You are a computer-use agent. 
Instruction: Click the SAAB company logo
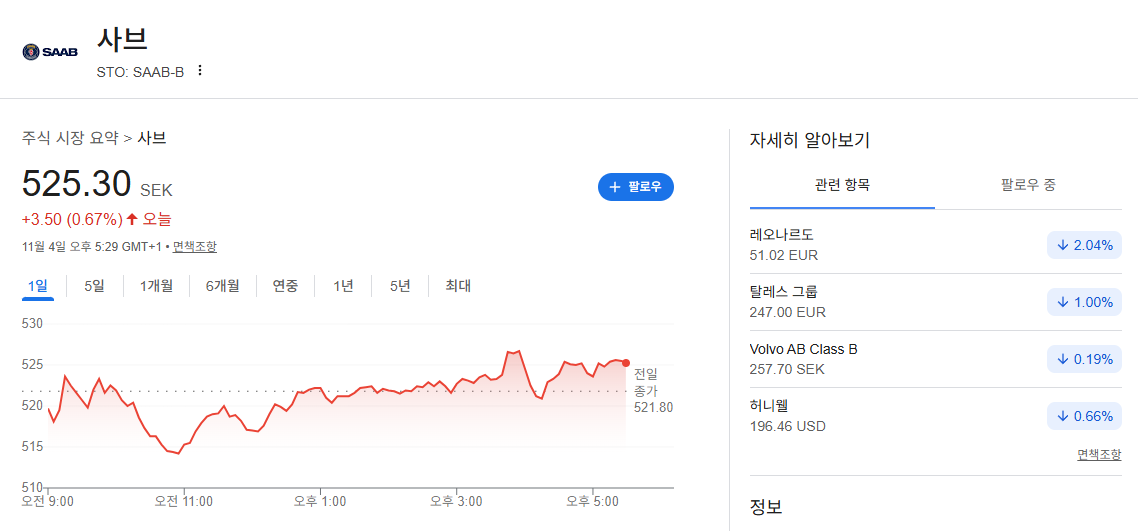click(x=50, y=52)
